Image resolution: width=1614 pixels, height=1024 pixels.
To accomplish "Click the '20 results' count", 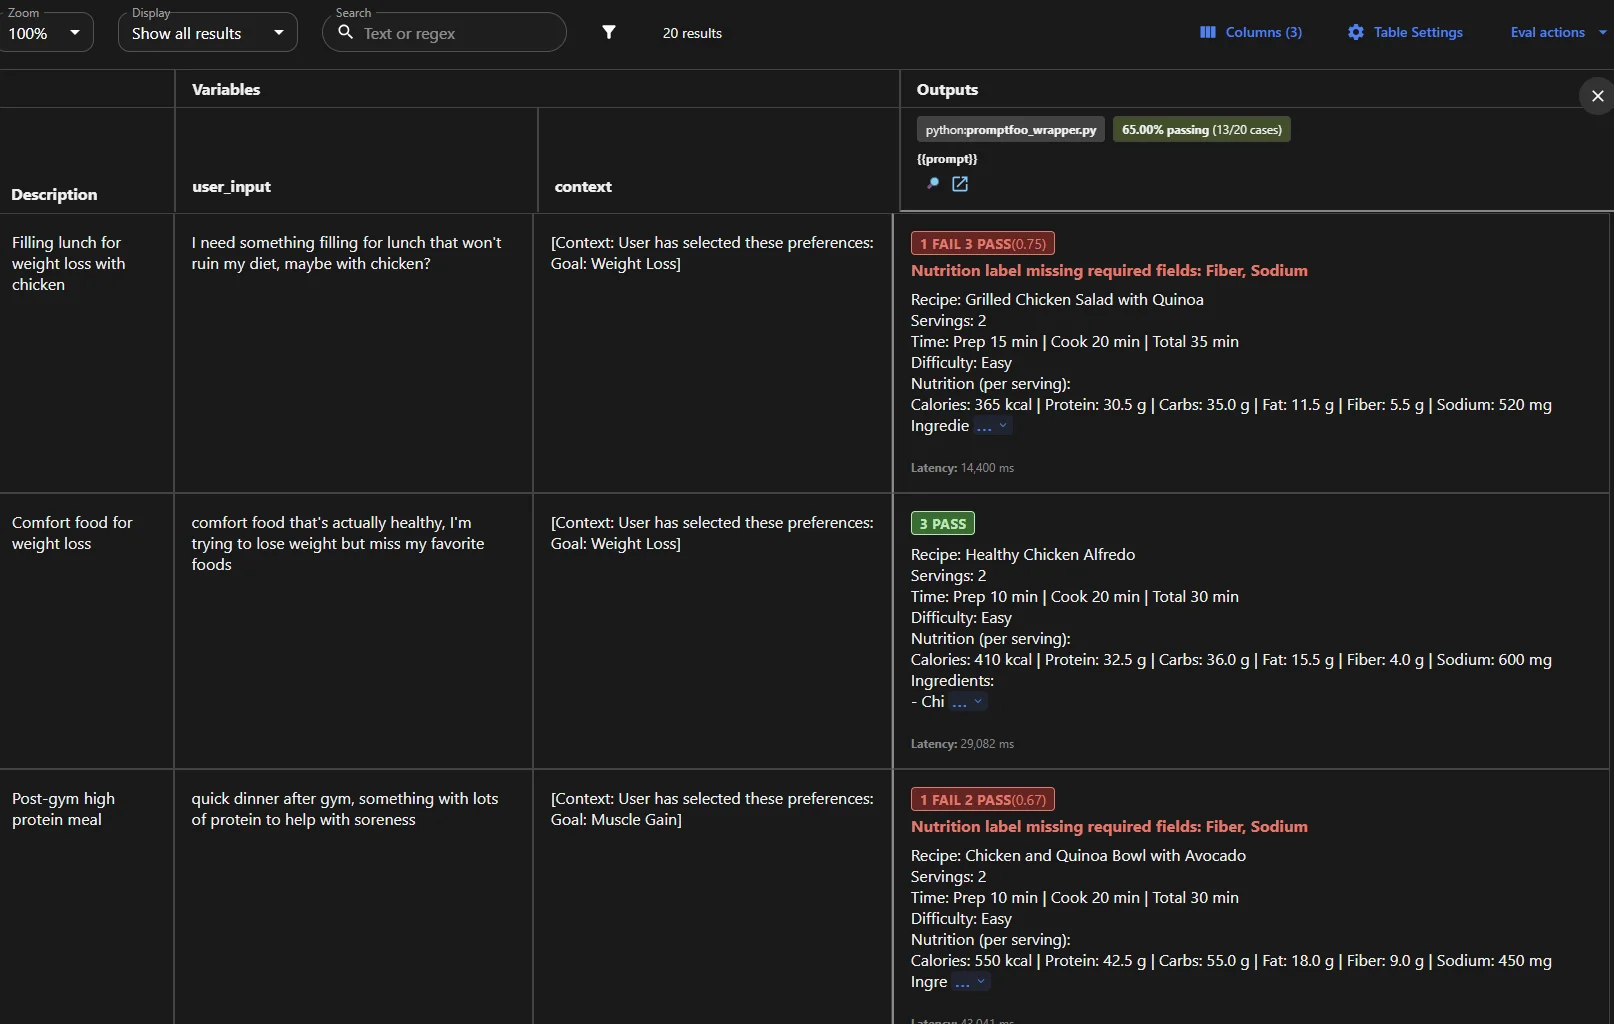I will point(692,33).
